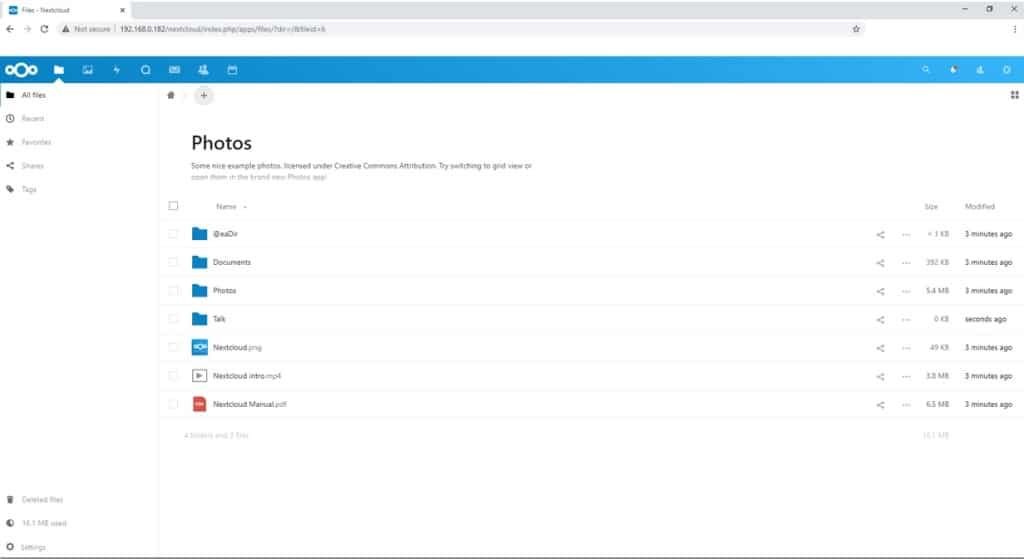
Task: Click the new file plus button
Action: [204, 95]
